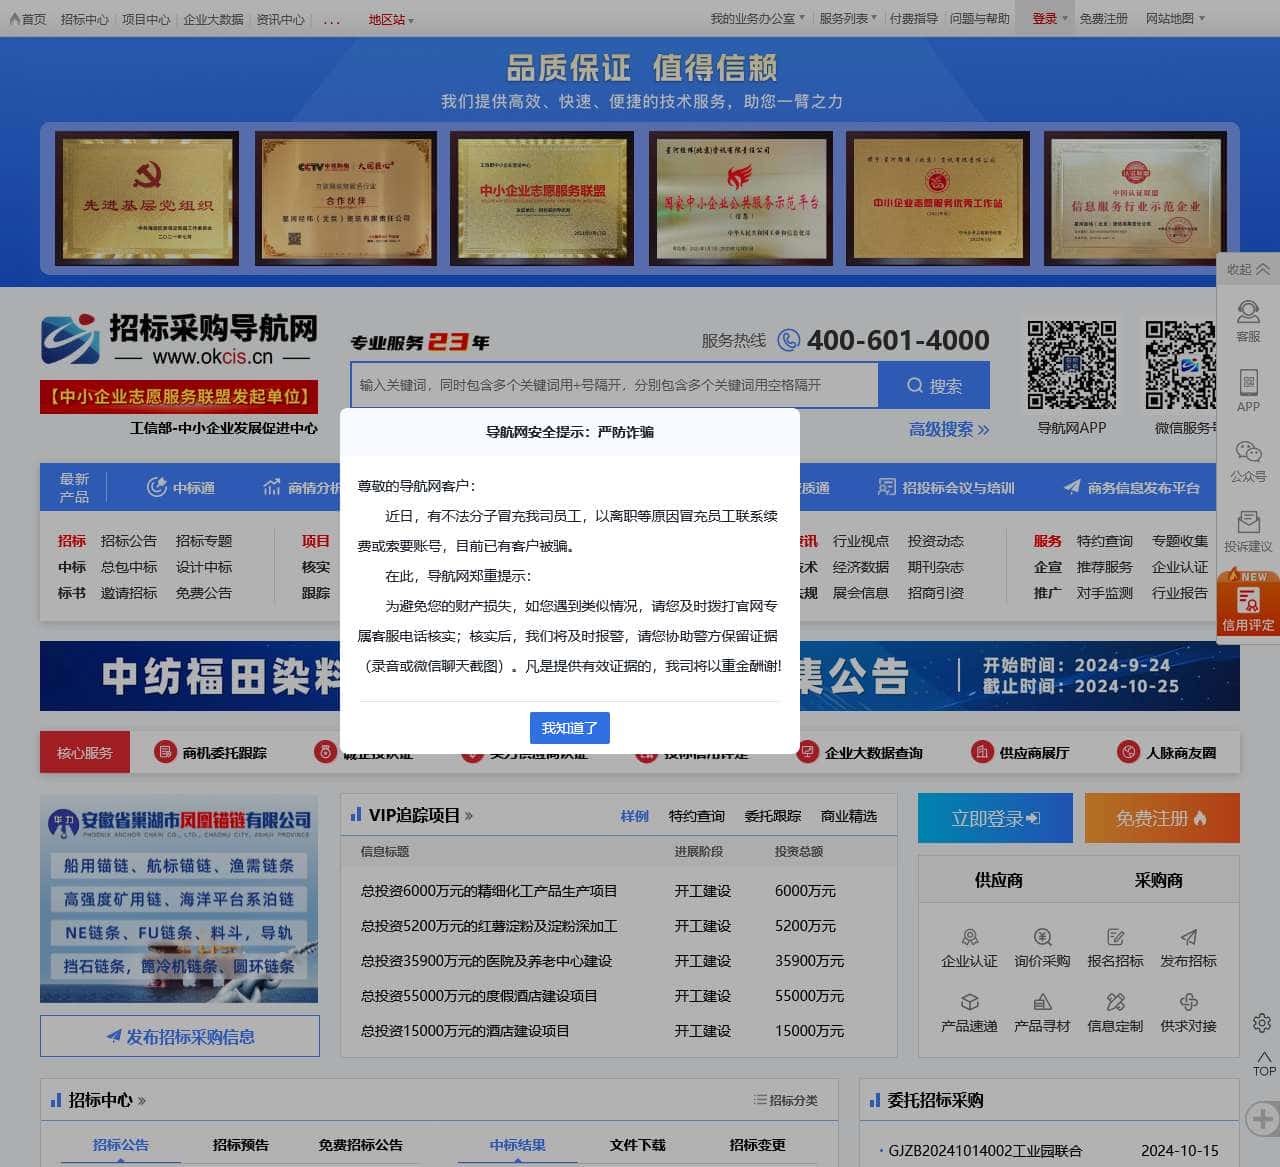
Task: Click the 导航网APP QR code
Action: click(1072, 364)
